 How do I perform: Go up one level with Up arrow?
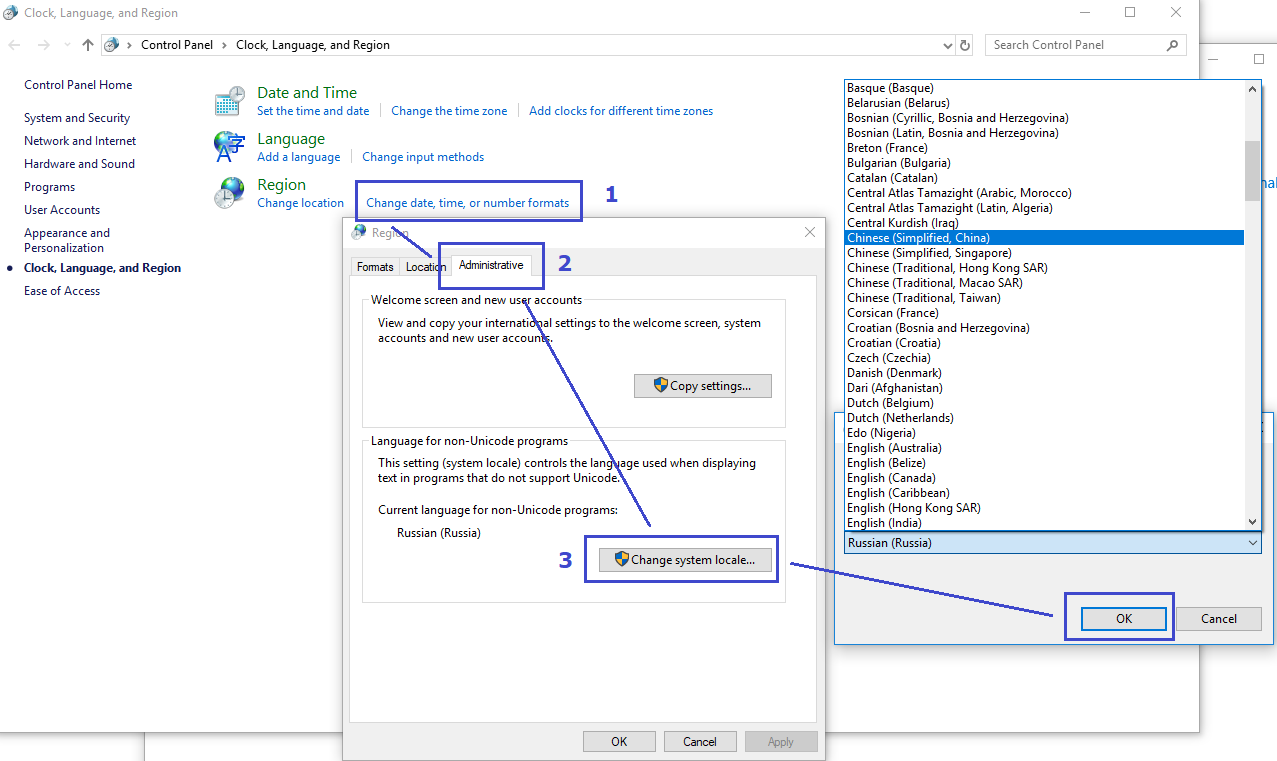coord(88,45)
